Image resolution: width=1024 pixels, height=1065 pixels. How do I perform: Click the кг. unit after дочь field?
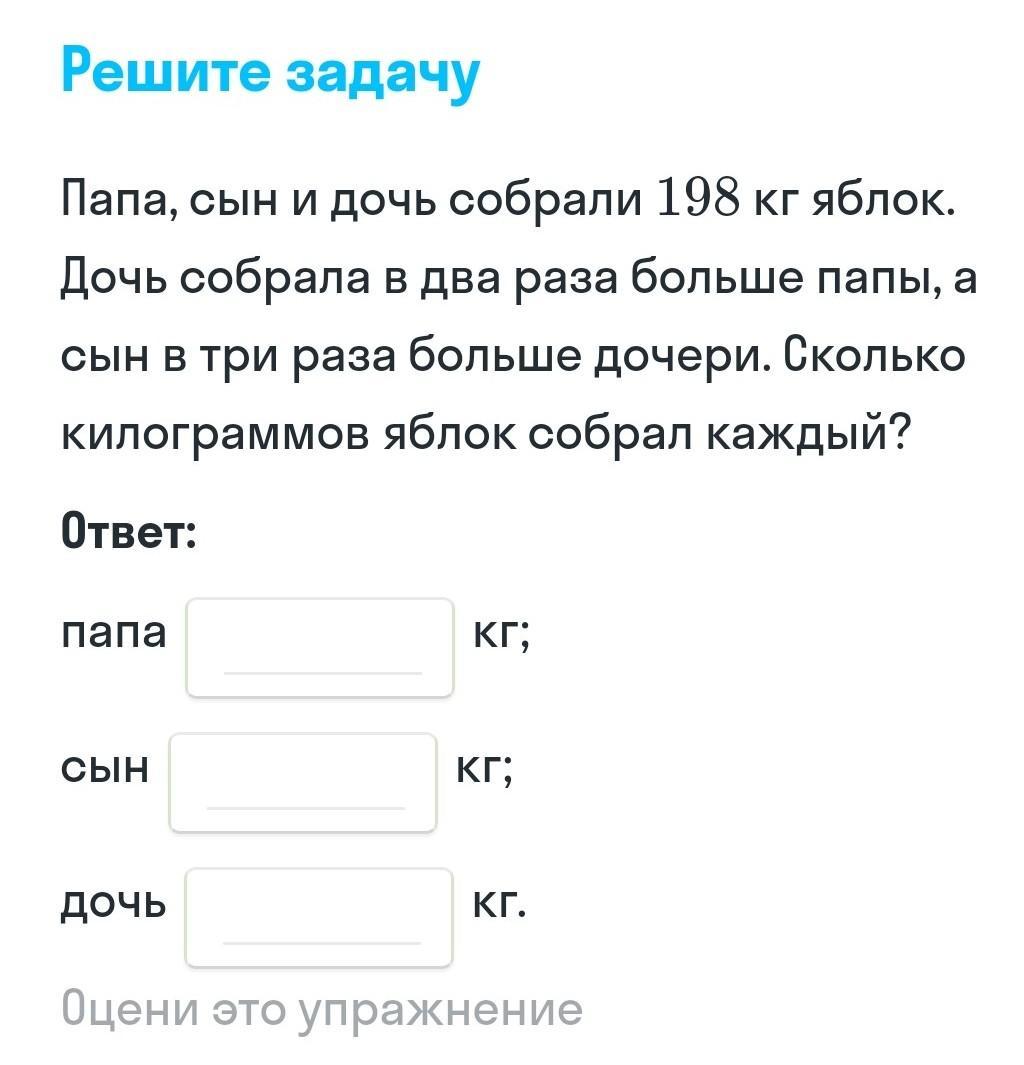[x=500, y=903]
